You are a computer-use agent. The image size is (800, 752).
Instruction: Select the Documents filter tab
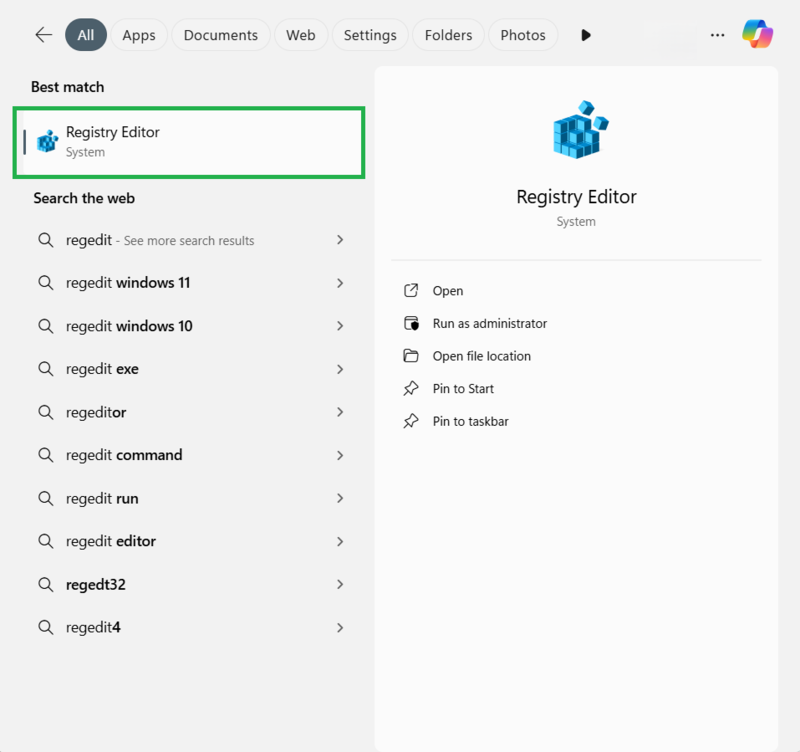[221, 35]
